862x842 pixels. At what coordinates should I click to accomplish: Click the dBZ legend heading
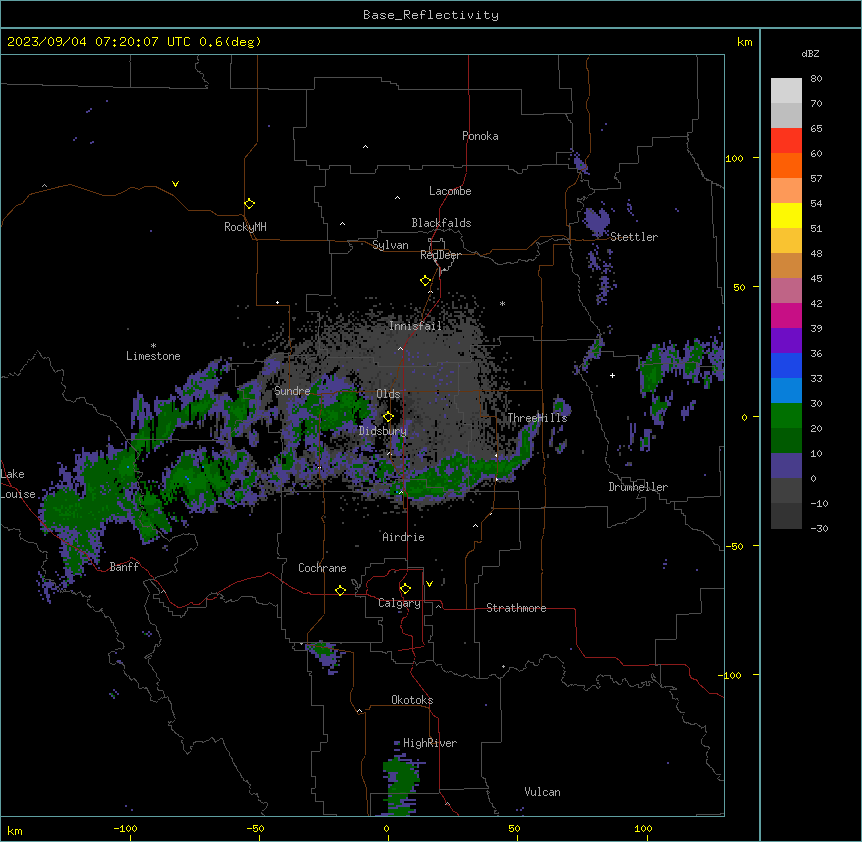[810, 53]
